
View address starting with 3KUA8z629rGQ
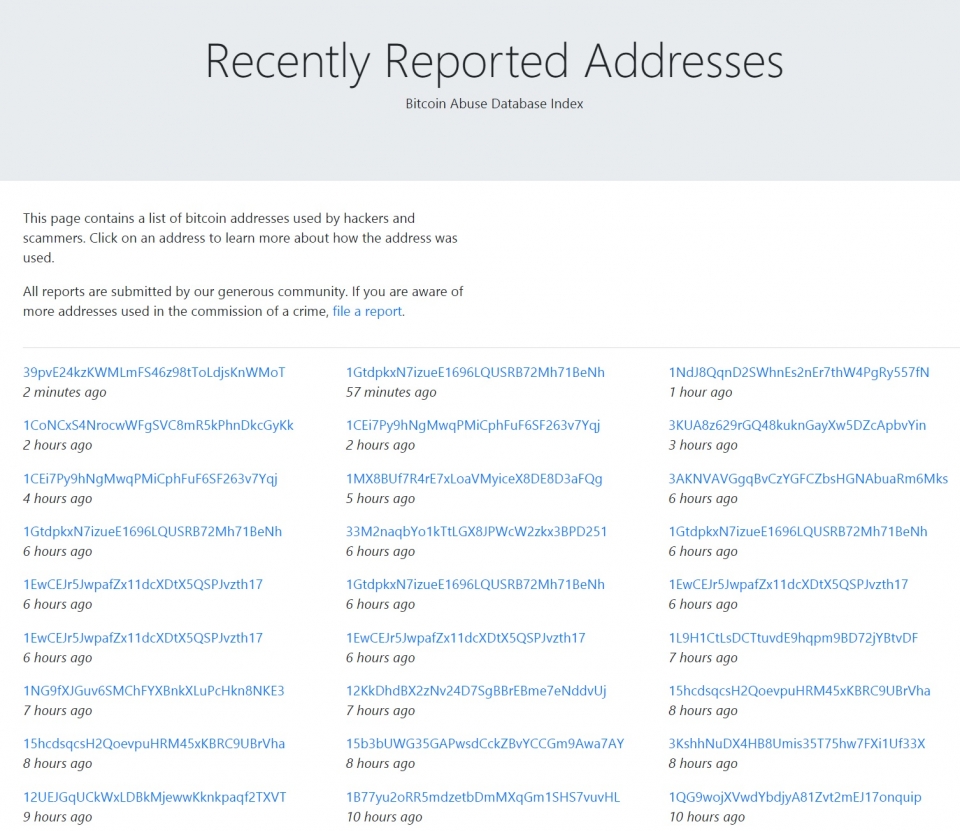(797, 425)
